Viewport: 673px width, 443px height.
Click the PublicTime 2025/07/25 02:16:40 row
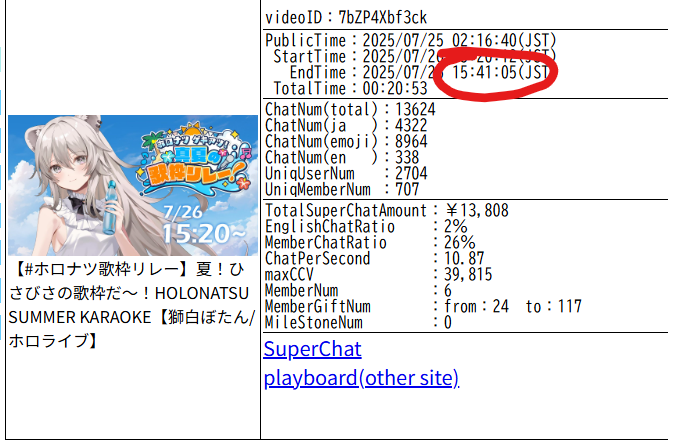[411, 40]
